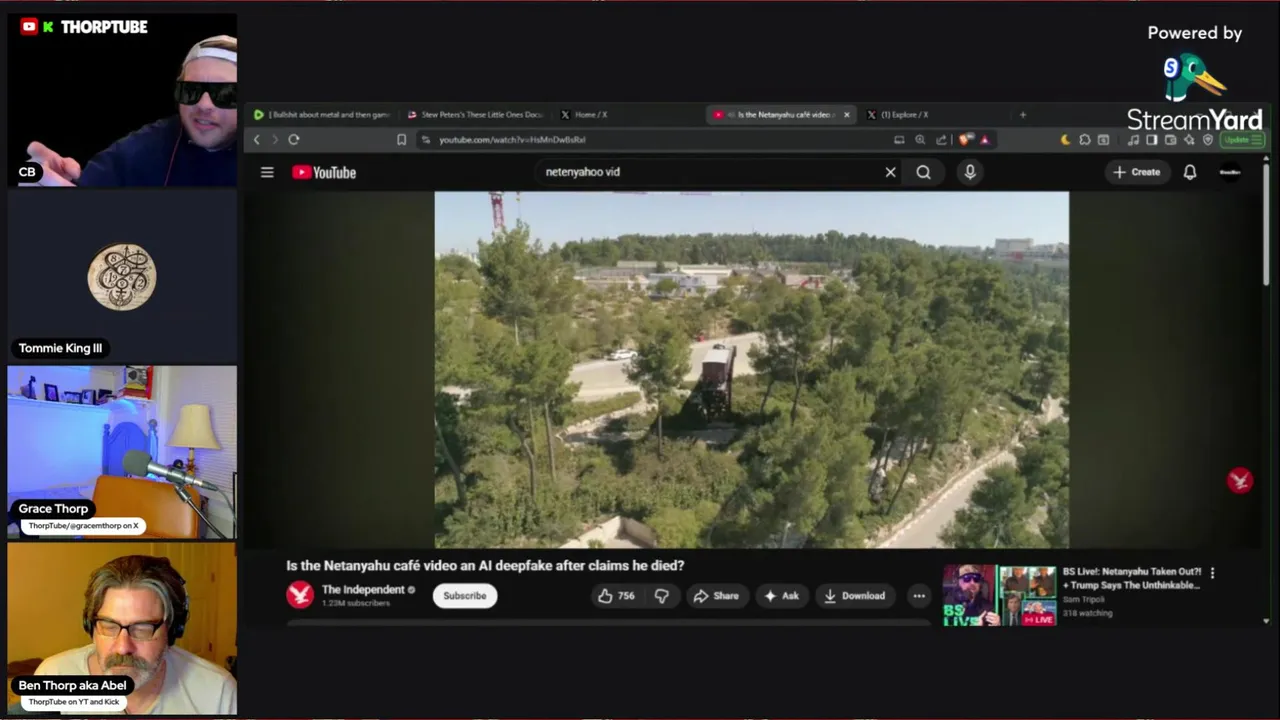Click the StreamYard duck logo

pyautogui.click(x=1193, y=77)
